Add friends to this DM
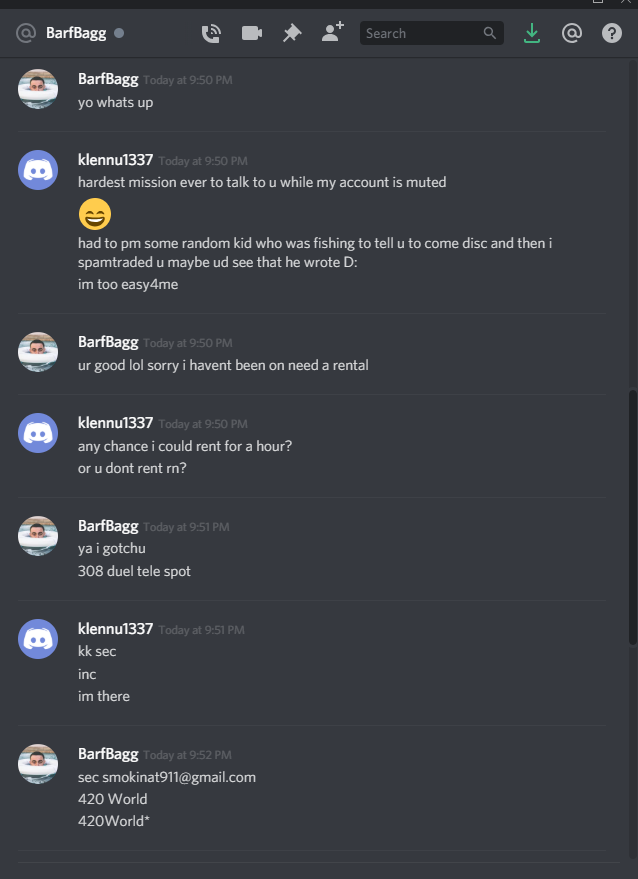Screen dimensions: 638x879 (332, 33)
